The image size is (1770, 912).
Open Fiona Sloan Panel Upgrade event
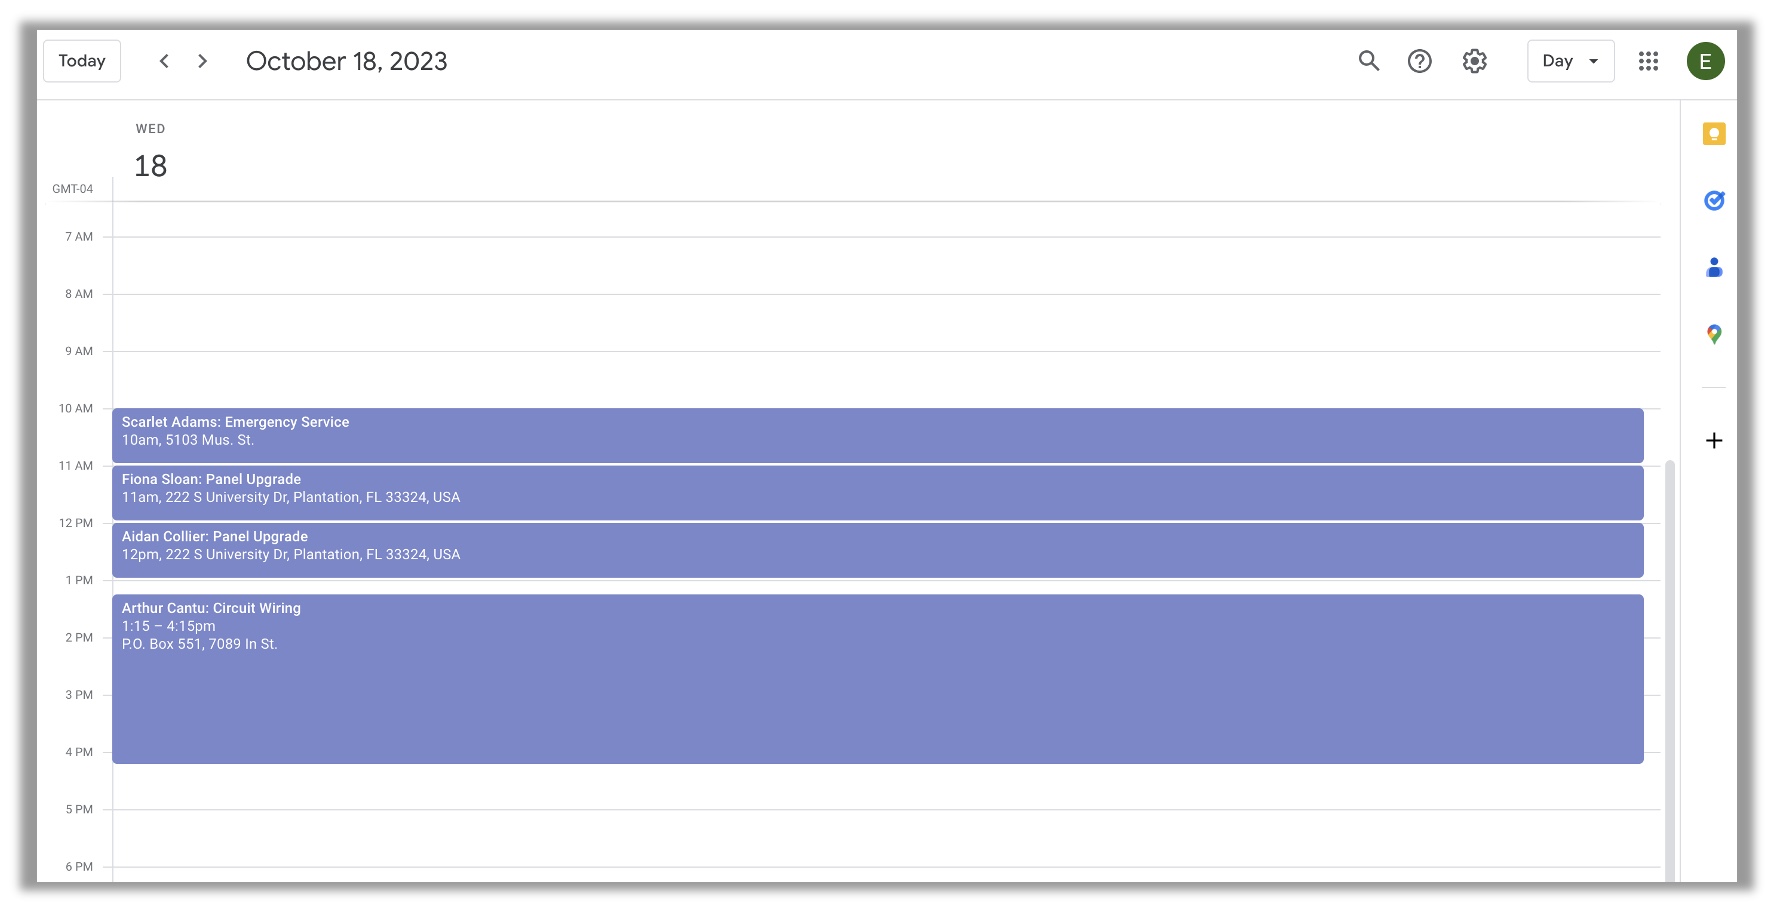point(877,492)
